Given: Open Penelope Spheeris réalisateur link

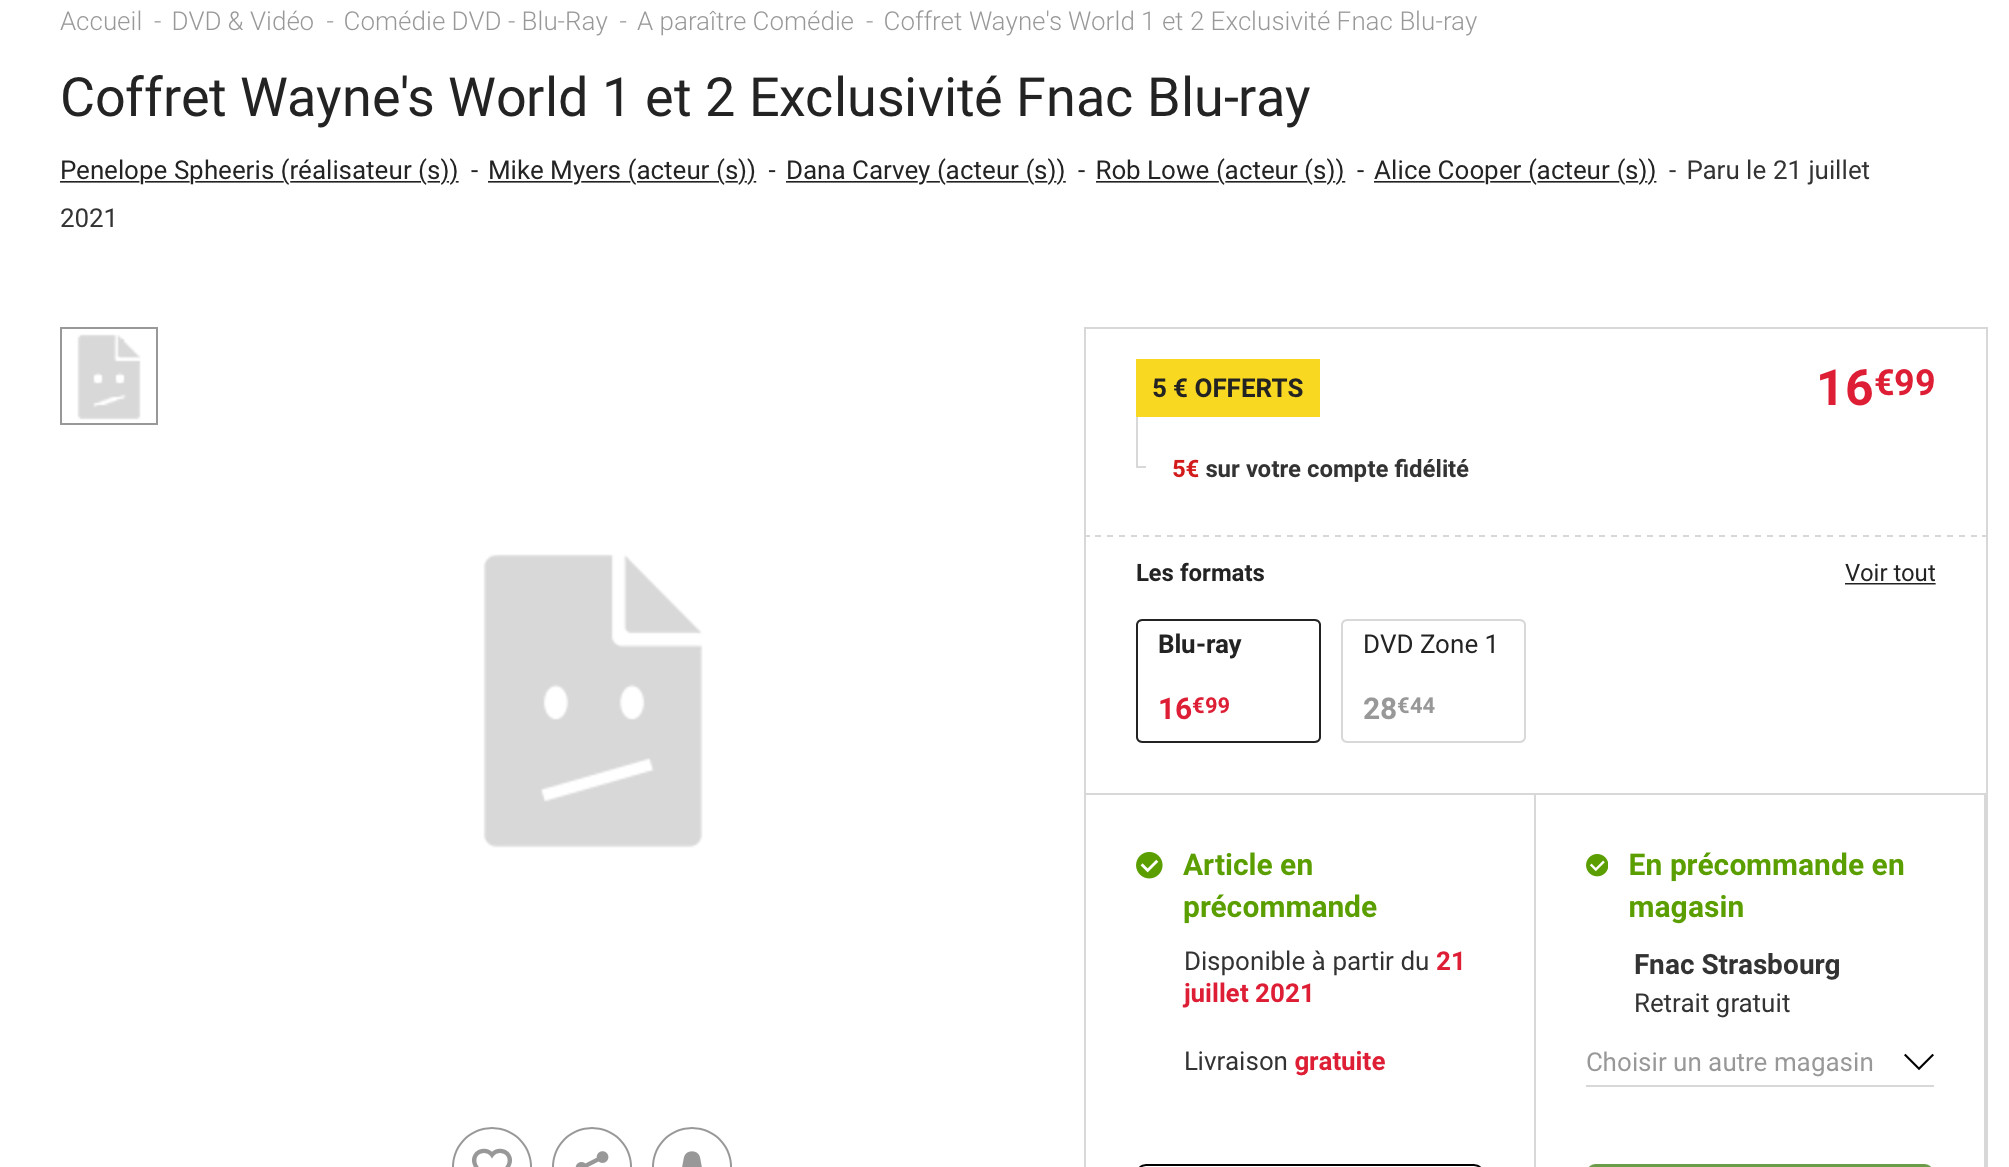Looking at the screenshot, I should [259, 170].
